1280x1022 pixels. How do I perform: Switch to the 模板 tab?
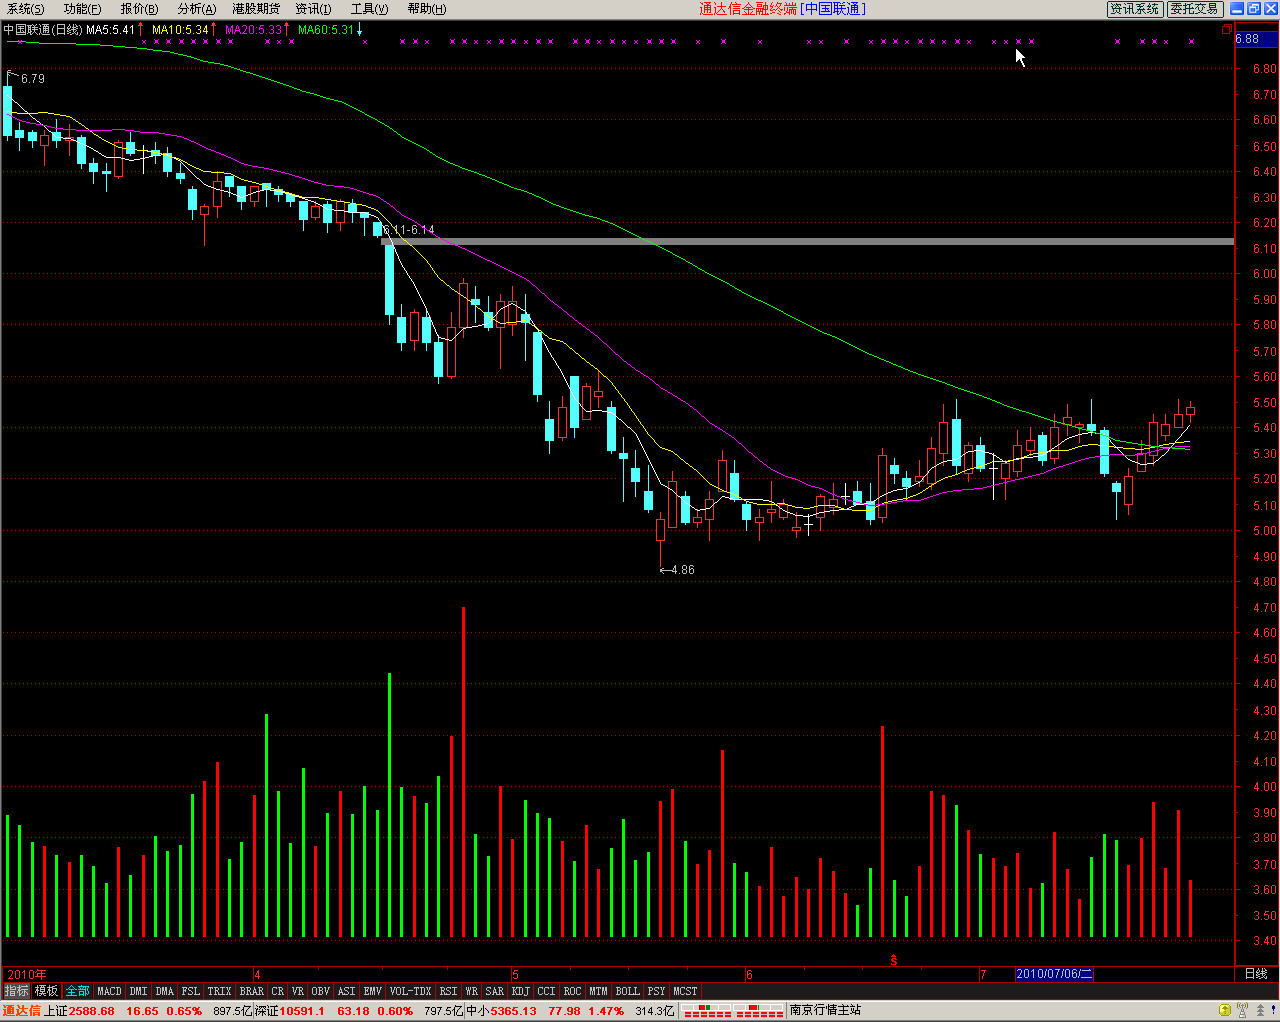point(46,991)
